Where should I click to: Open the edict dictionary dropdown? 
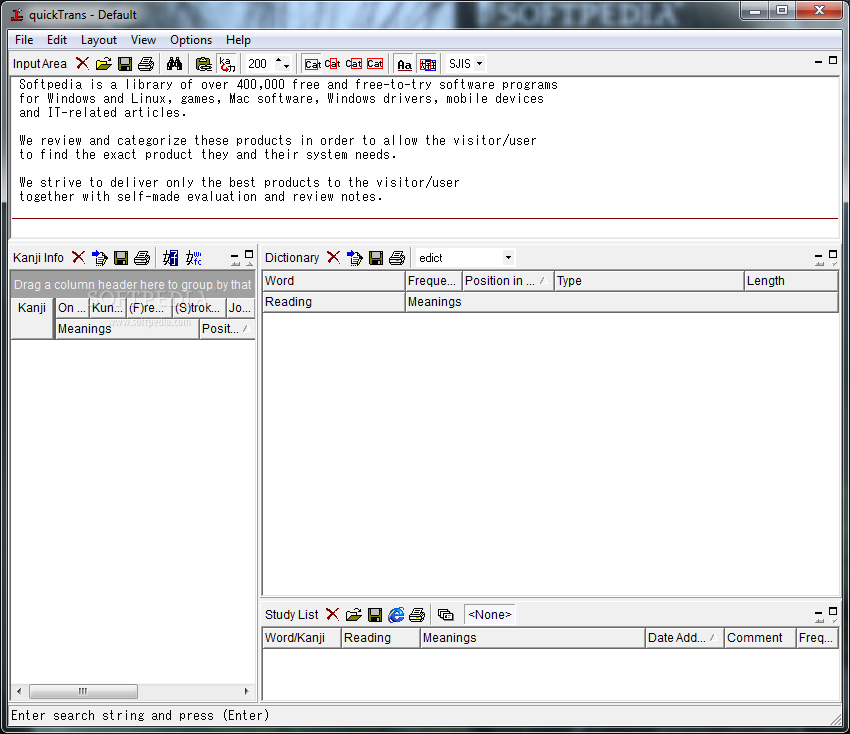point(508,257)
